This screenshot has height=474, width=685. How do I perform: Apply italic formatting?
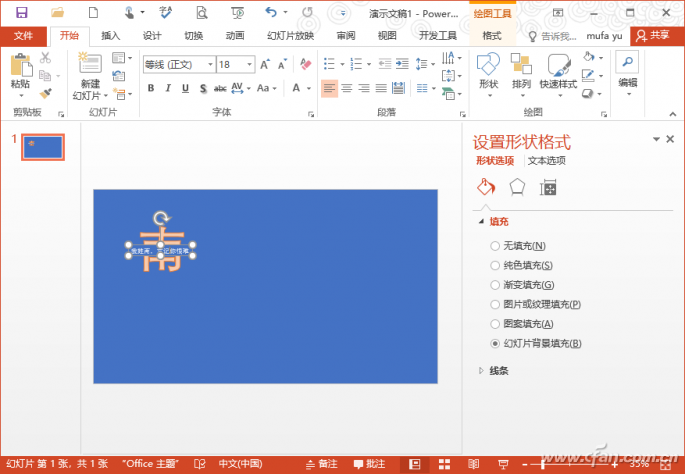coord(168,88)
